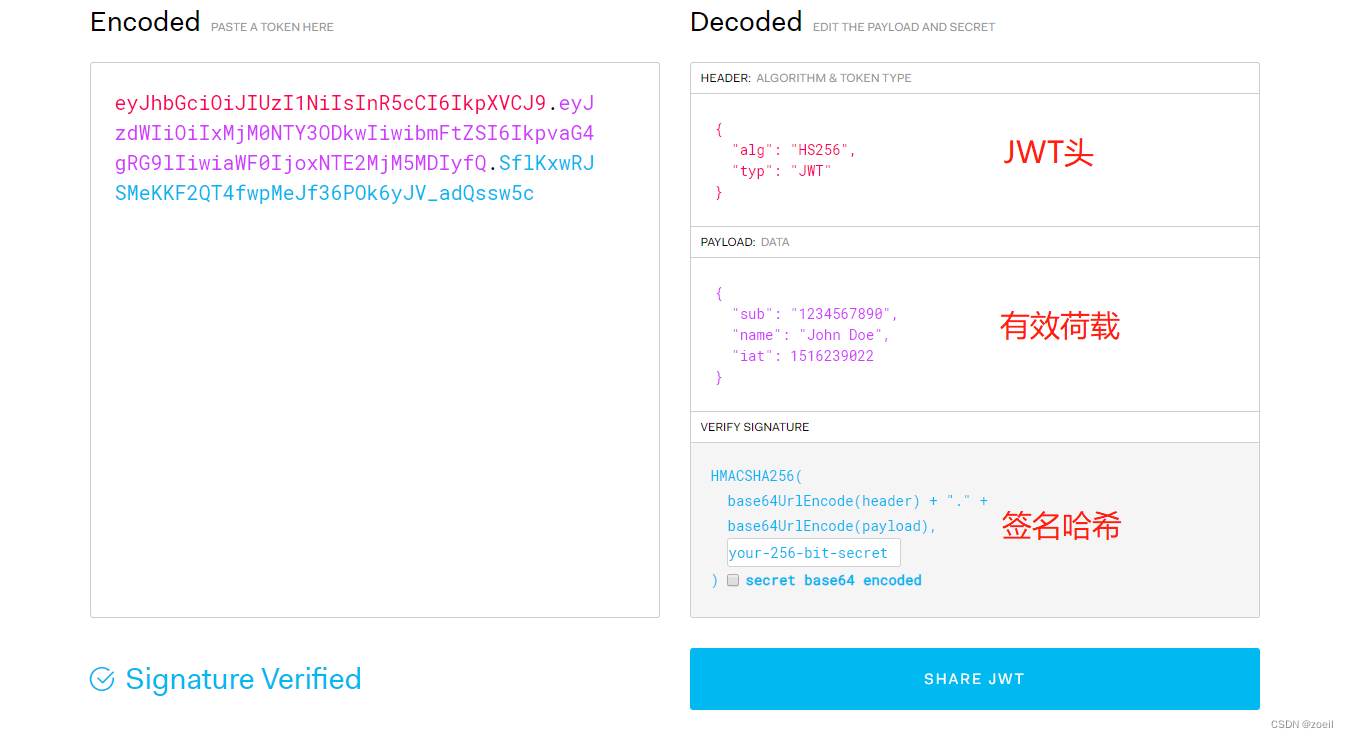Focus the your-256-bit-secret input field
This screenshot has height=738, width=1348.
(813, 553)
